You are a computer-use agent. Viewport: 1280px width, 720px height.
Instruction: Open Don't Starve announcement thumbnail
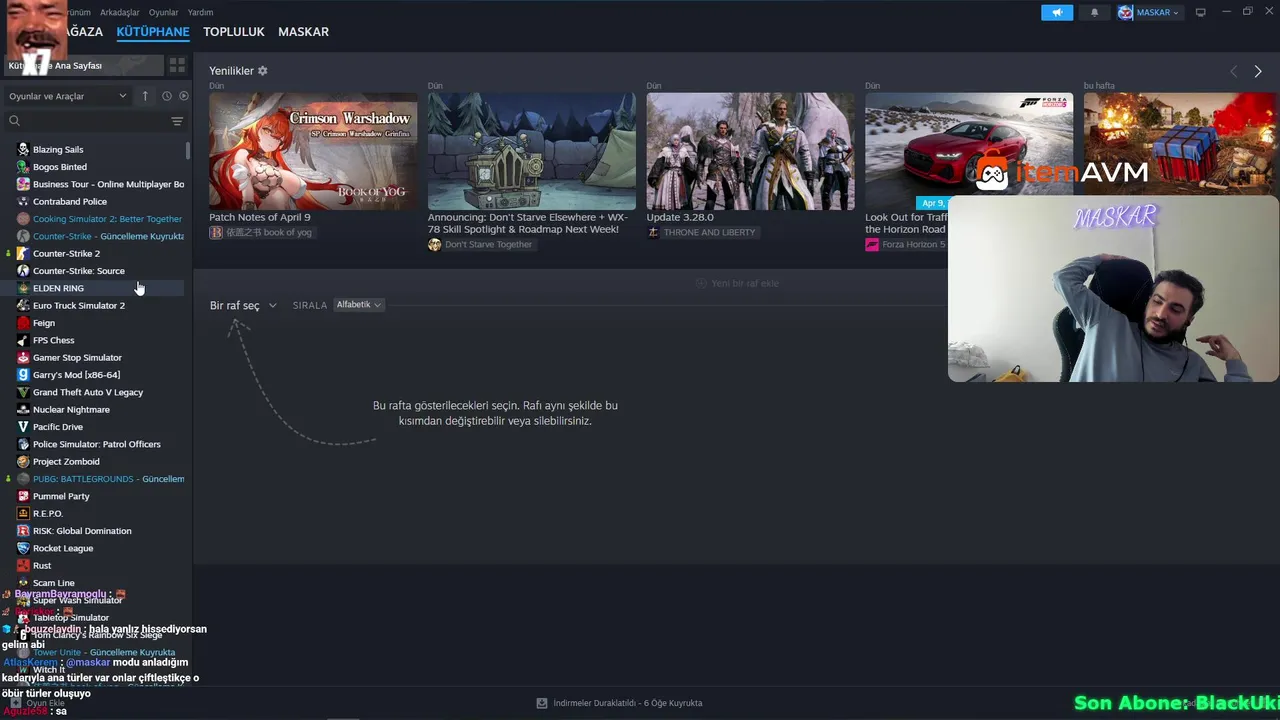coord(531,151)
